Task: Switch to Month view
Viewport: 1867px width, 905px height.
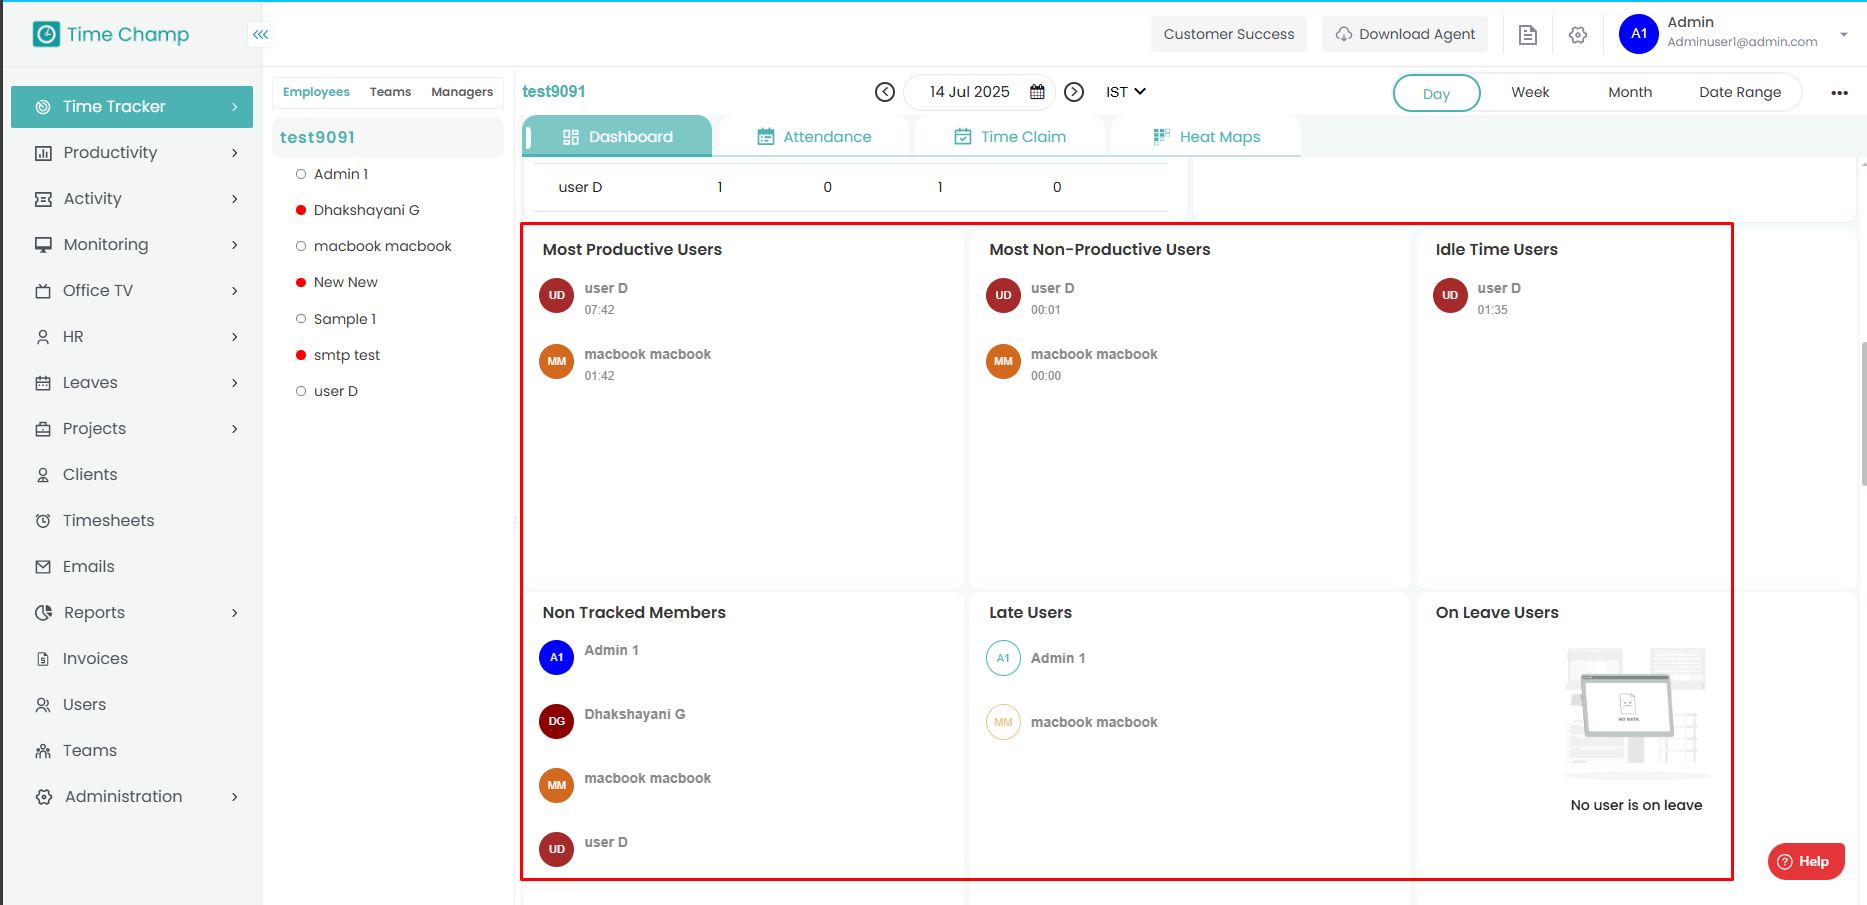Action: [1630, 92]
